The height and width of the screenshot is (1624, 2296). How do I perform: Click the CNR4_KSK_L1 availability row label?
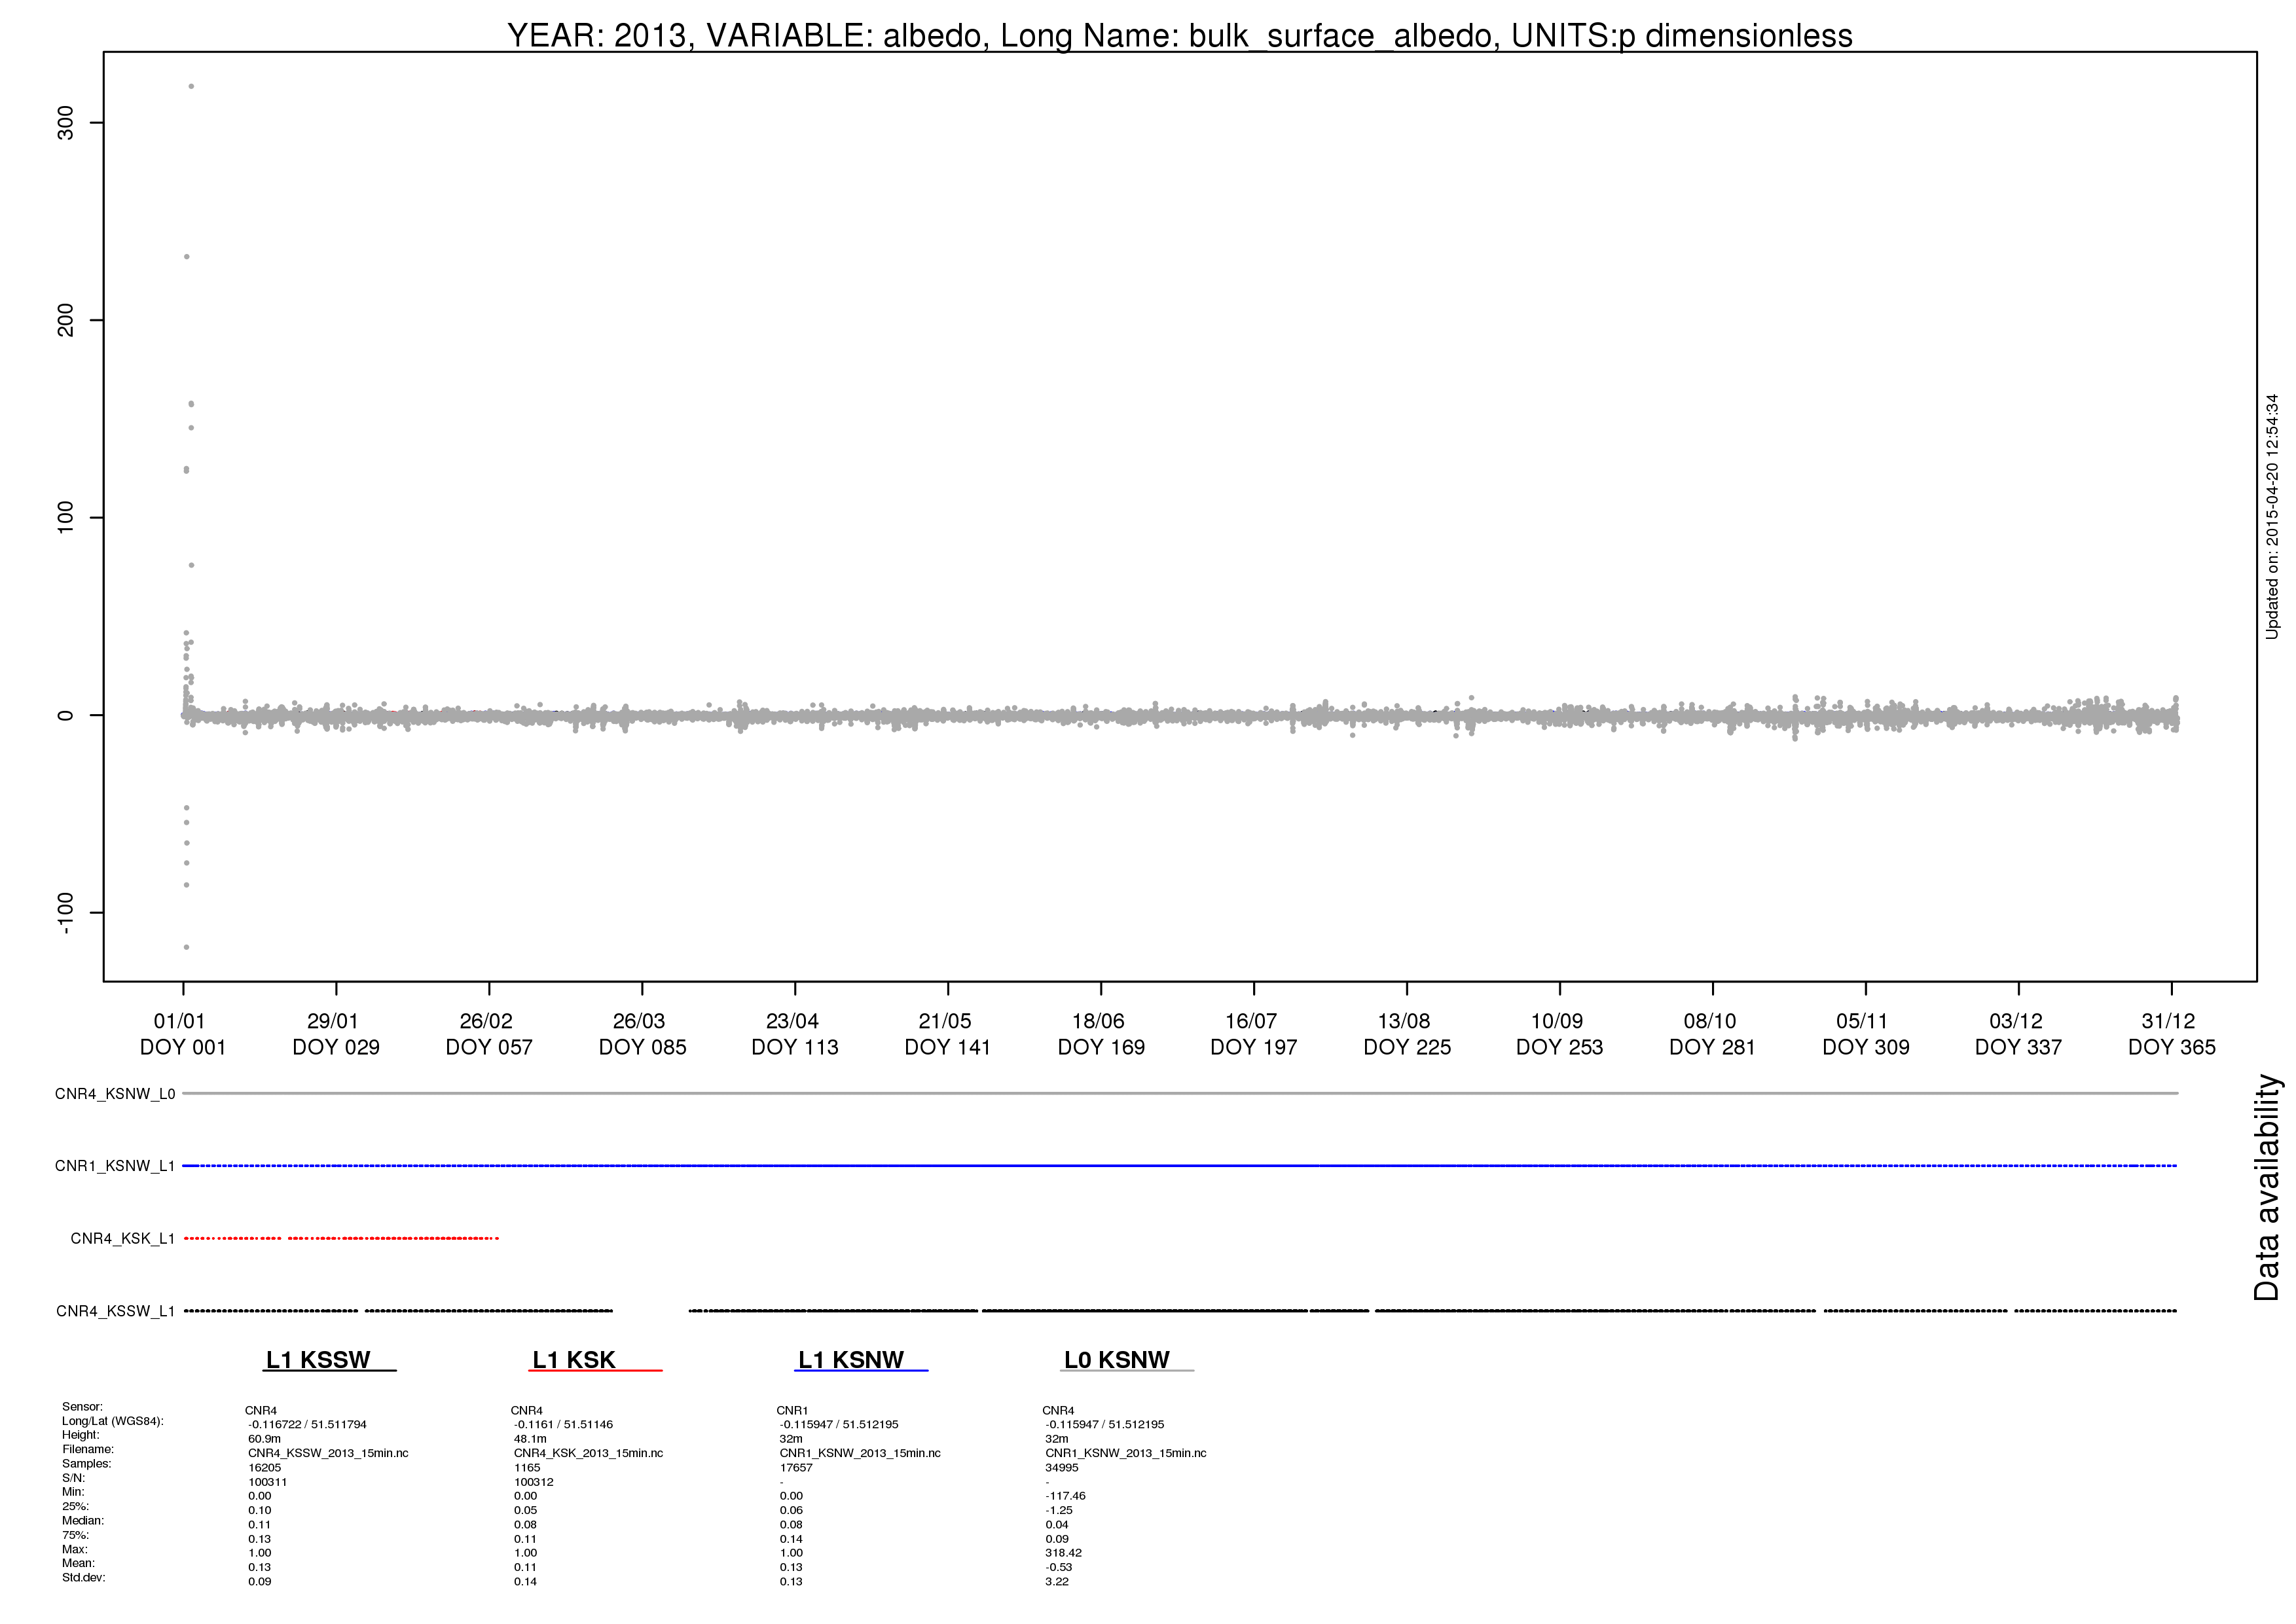[x=123, y=1239]
